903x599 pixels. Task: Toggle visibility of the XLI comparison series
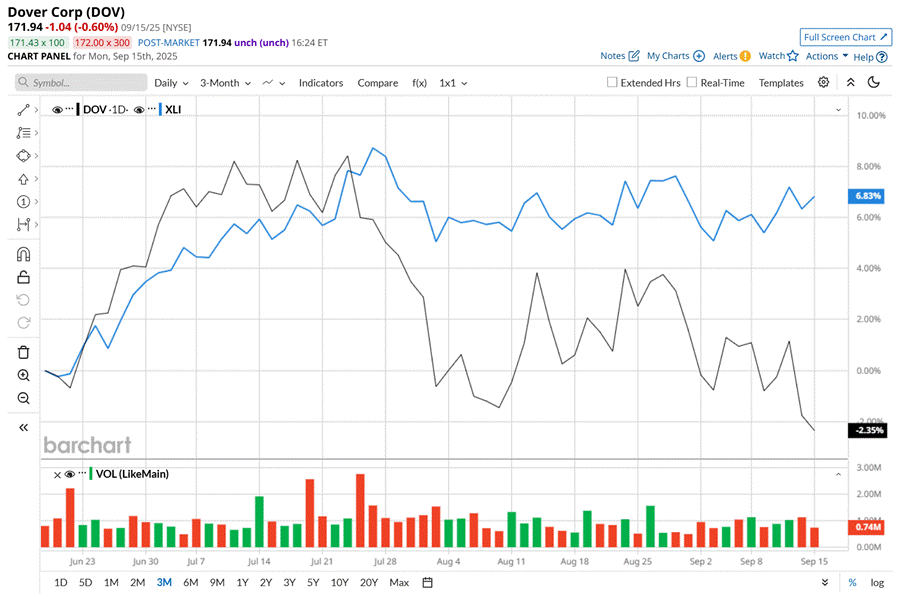[139, 109]
